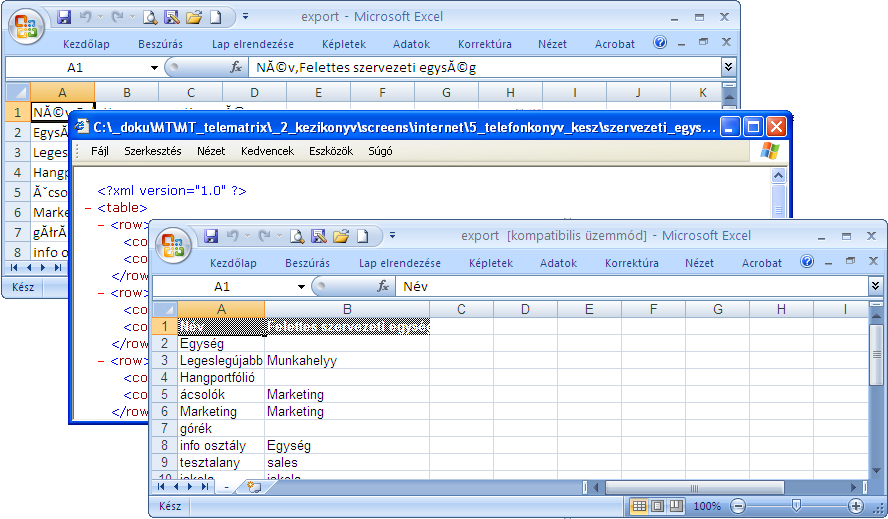Collapse the third row node in XML viewer
The height and width of the screenshot is (519, 888).
[x=101, y=361]
